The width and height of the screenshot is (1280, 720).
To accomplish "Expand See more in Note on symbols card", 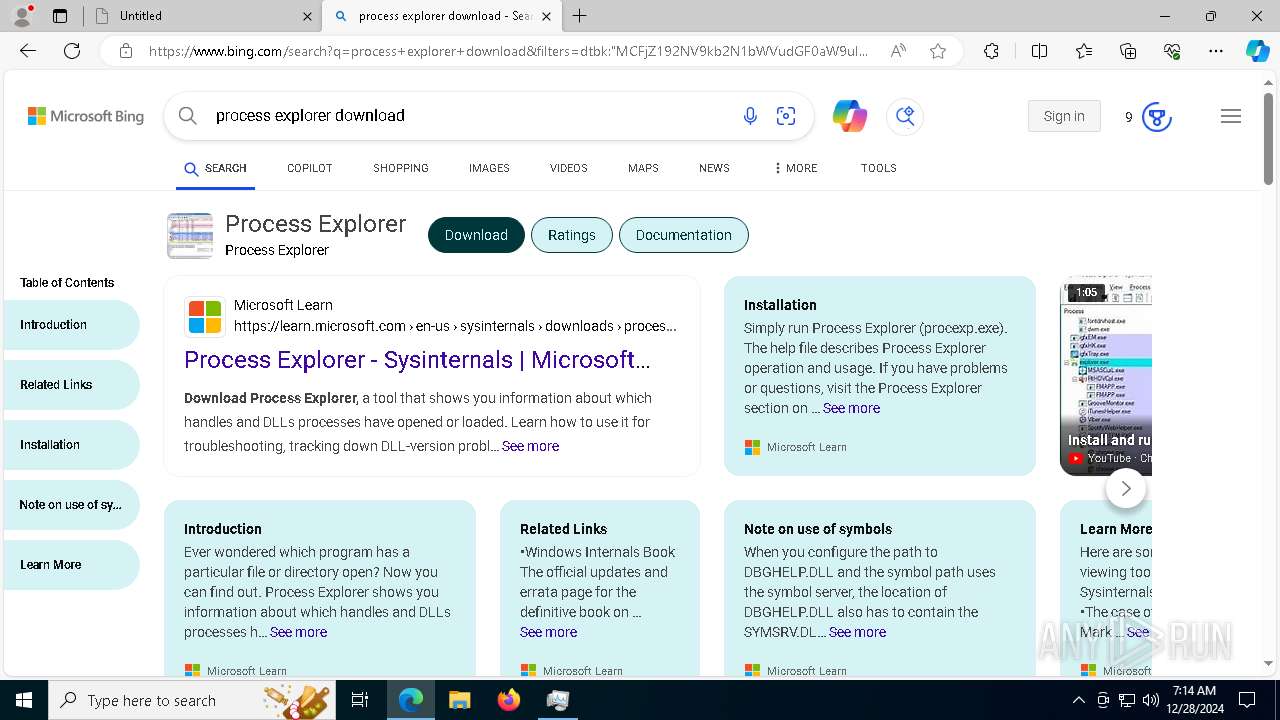I will [x=857, y=632].
